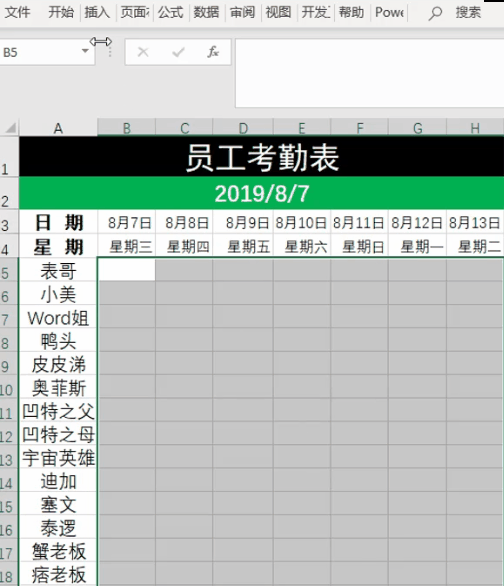The image size is (504, 586).
Task: Click the 宇宙英雄 name cell
Action: tap(58, 457)
